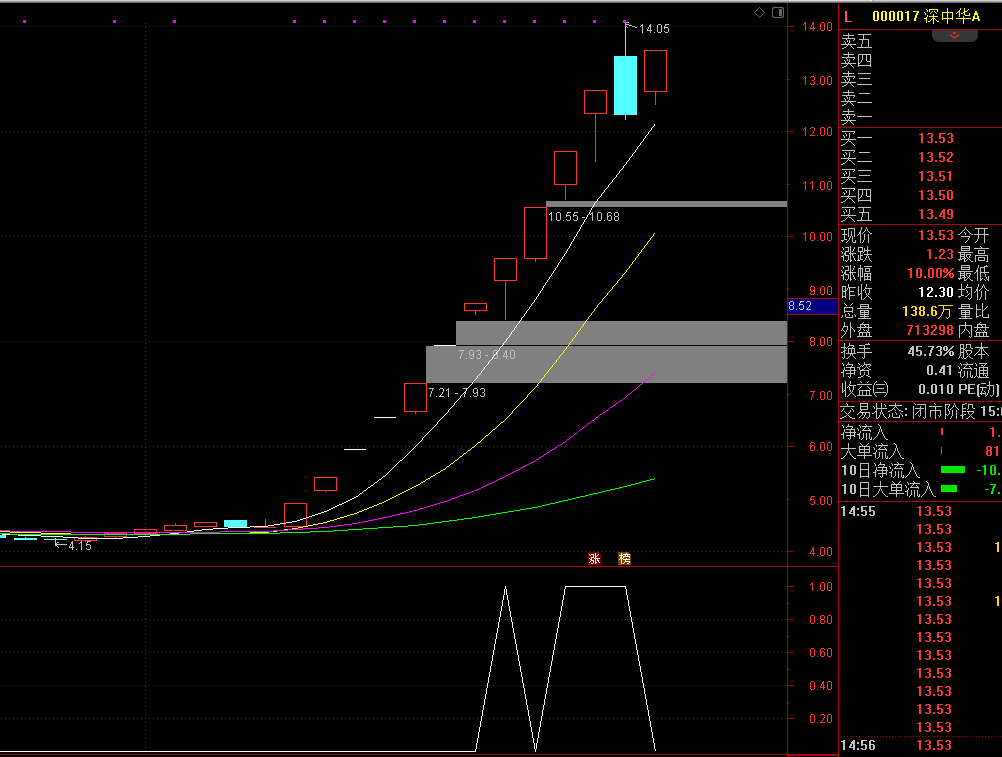1002x757 pixels.
Task: Click the 涨幅 value 10.00%
Action: (930, 273)
